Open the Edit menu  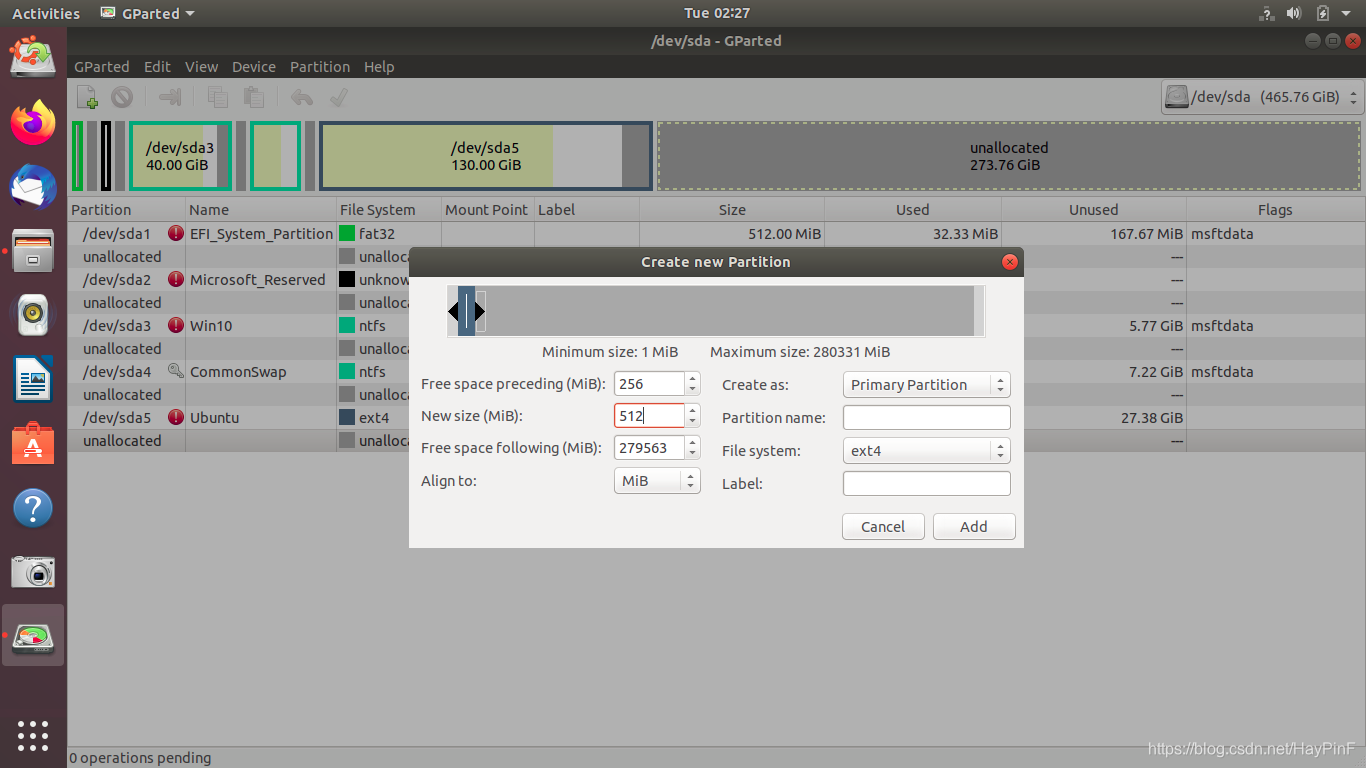click(157, 67)
